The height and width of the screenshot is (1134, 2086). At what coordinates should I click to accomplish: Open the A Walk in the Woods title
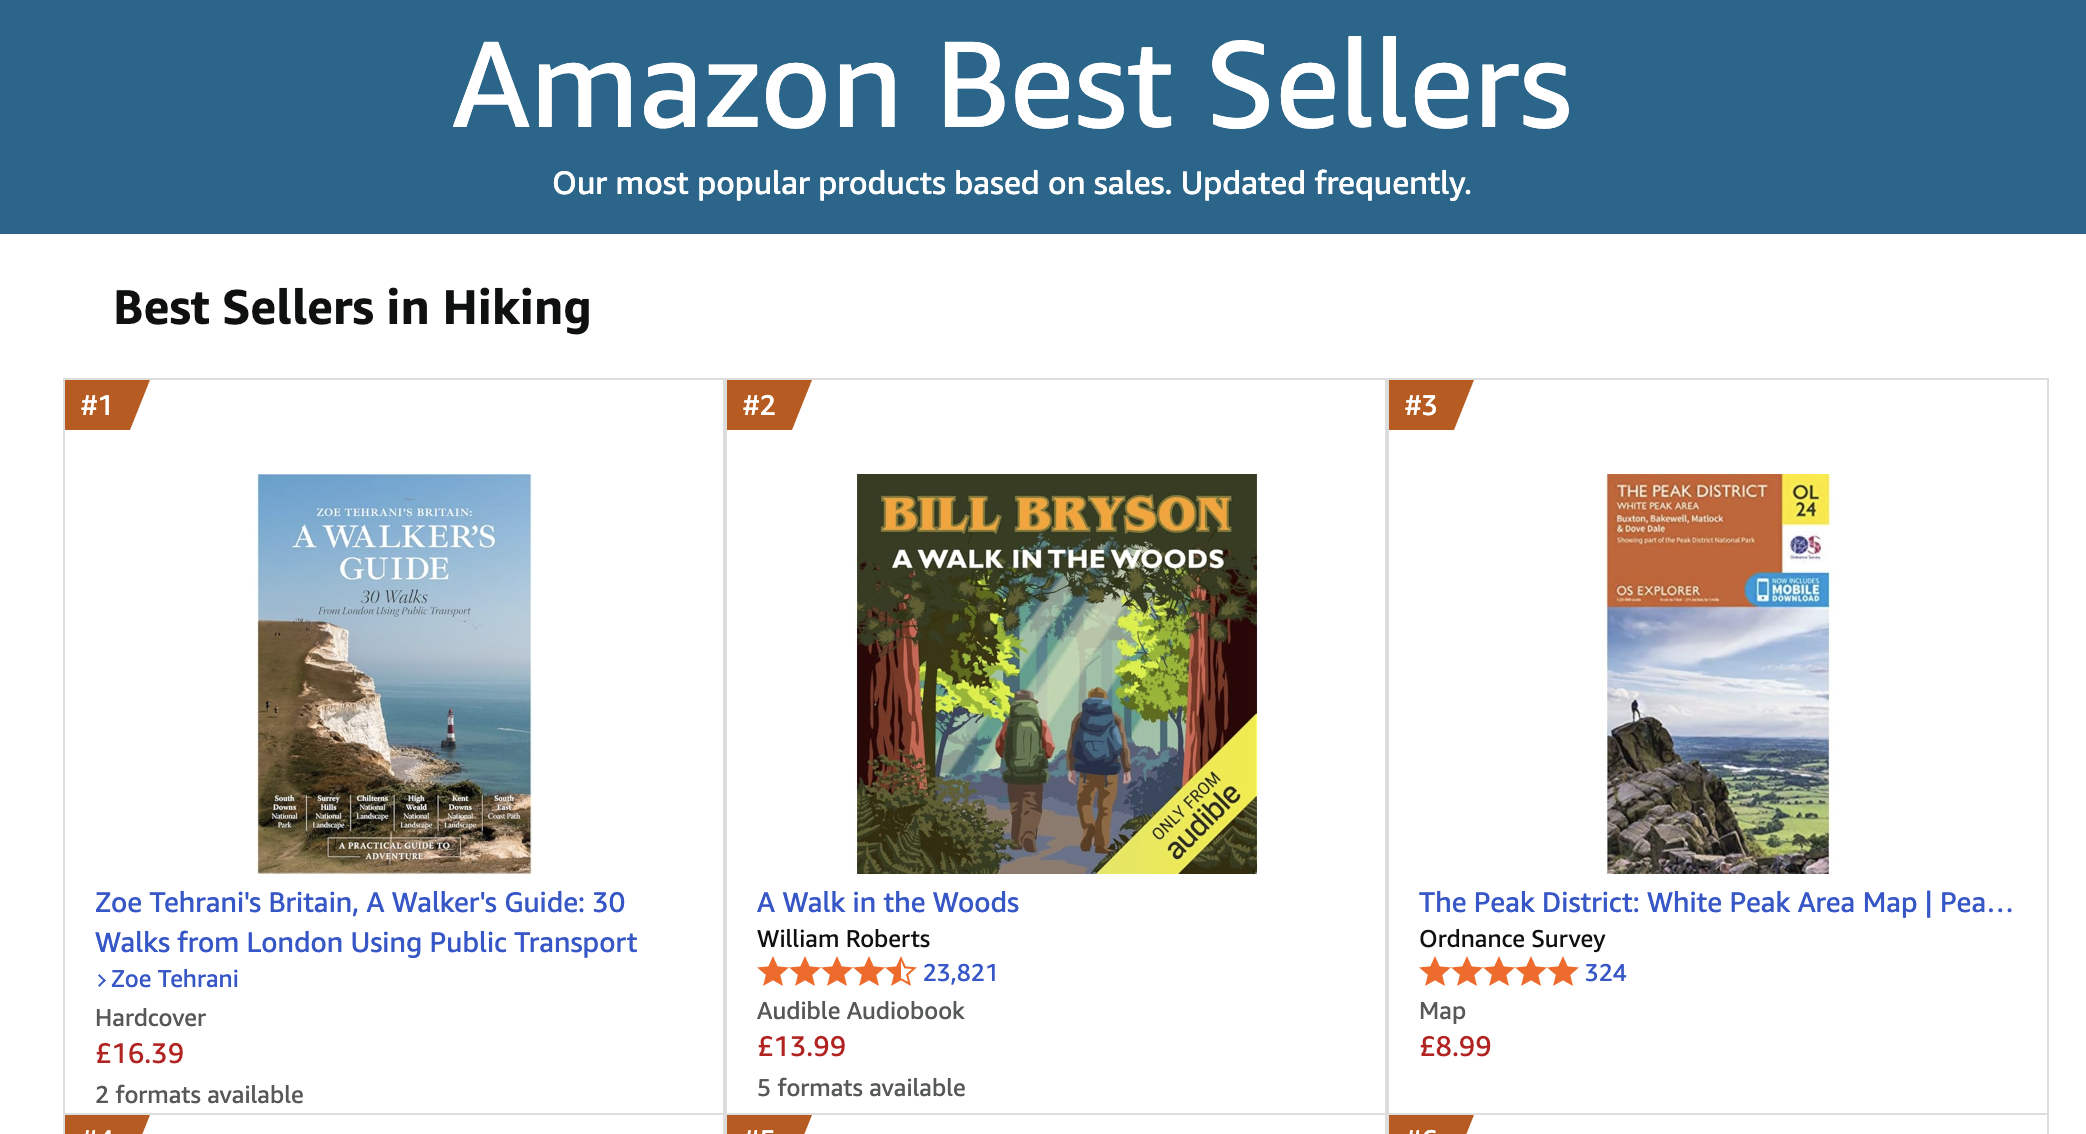887,902
